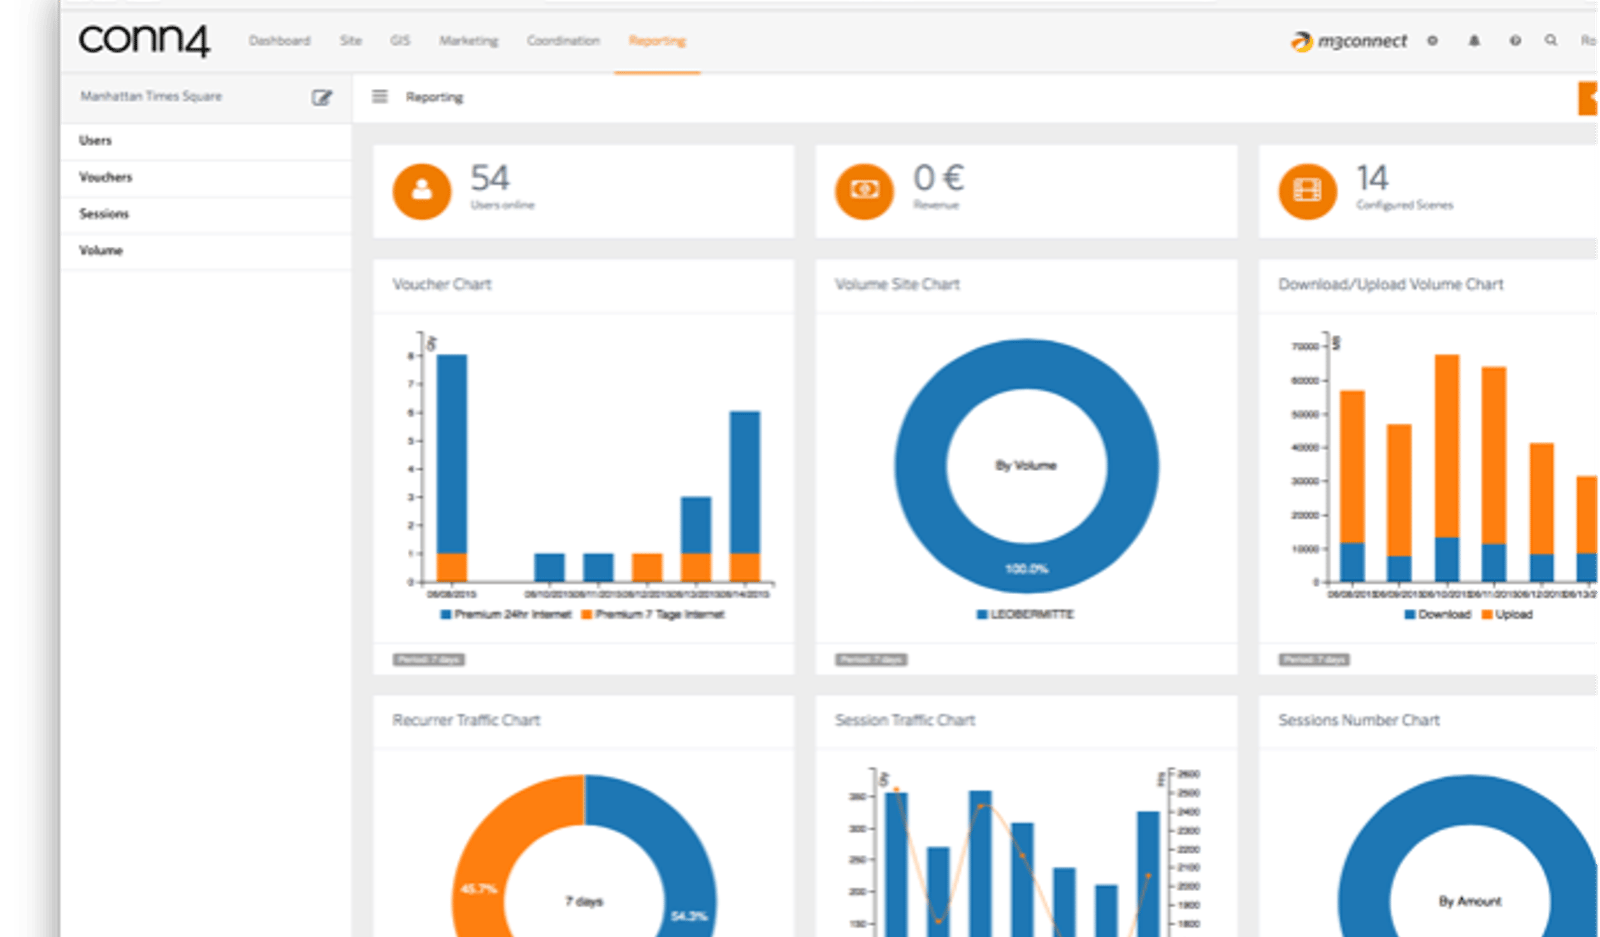Click the 54 users online value
The image size is (1600, 937).
(x=490, y=178)
